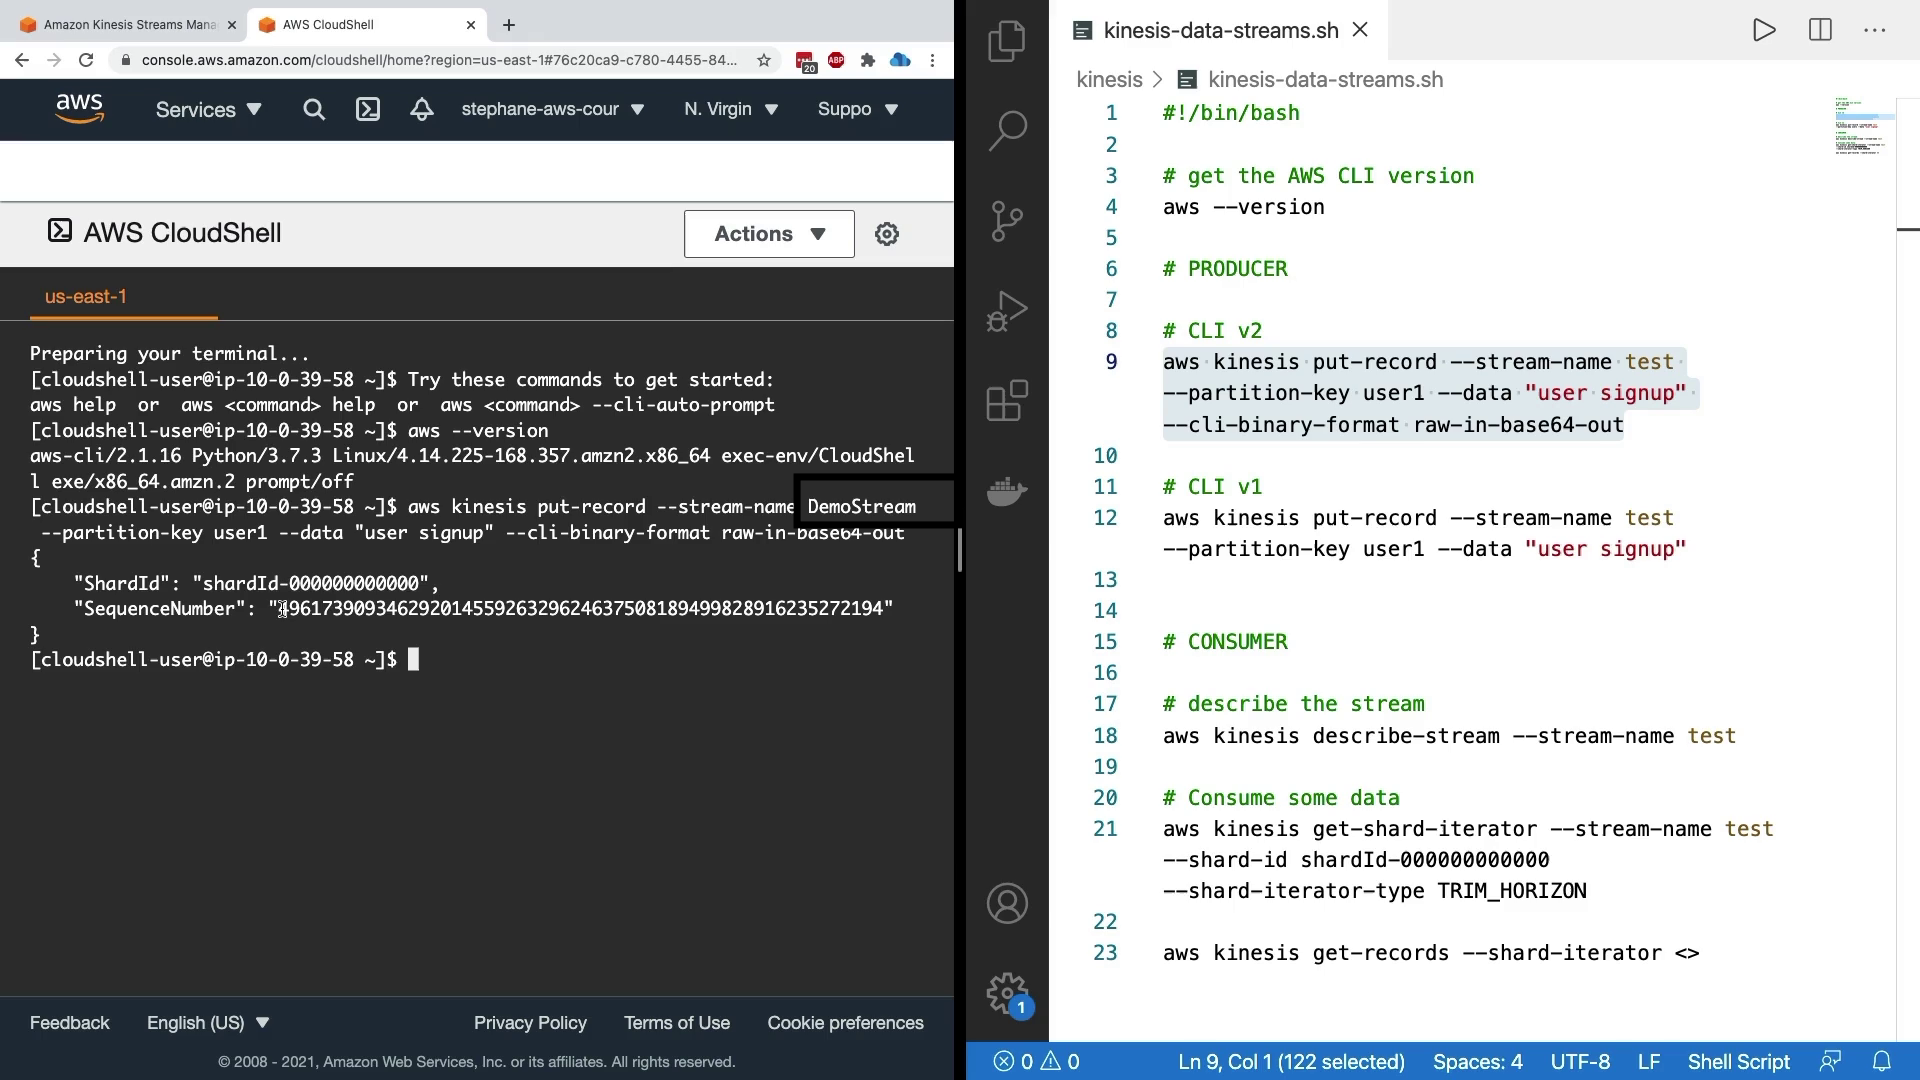Expand the Services dropdown menu

click(x=208, y=110)
